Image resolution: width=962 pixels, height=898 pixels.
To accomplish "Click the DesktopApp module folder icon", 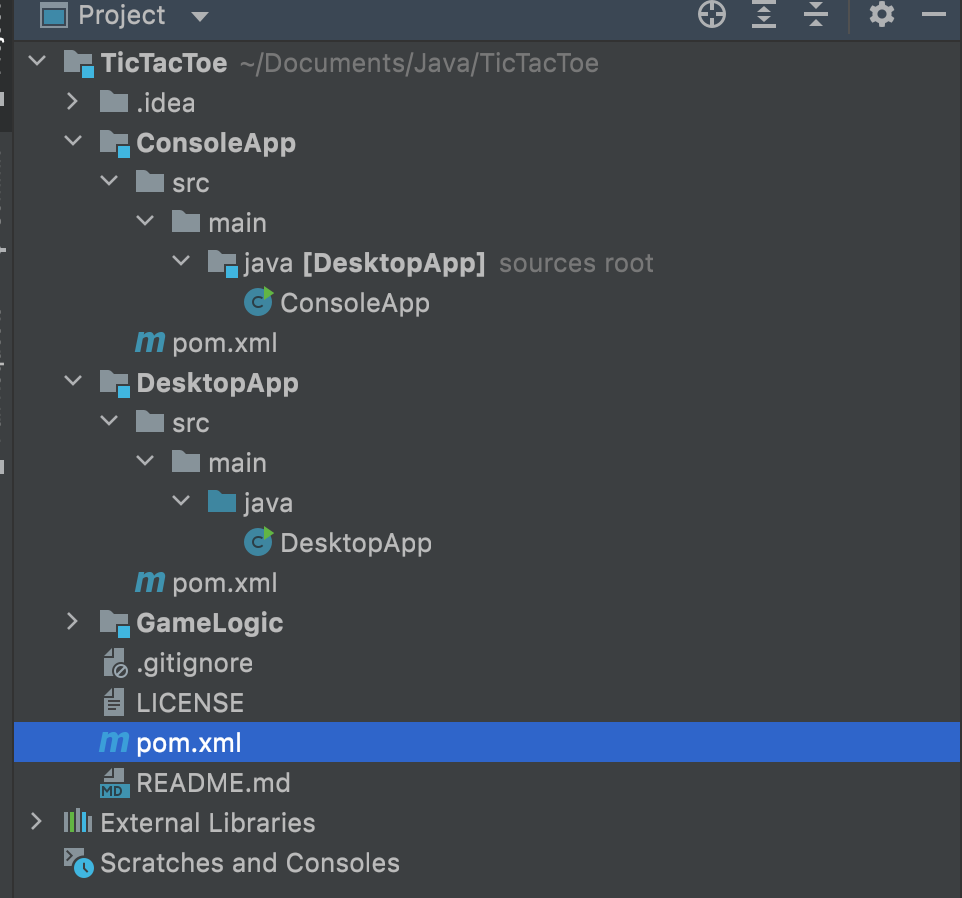I will (x=115, y=383).
